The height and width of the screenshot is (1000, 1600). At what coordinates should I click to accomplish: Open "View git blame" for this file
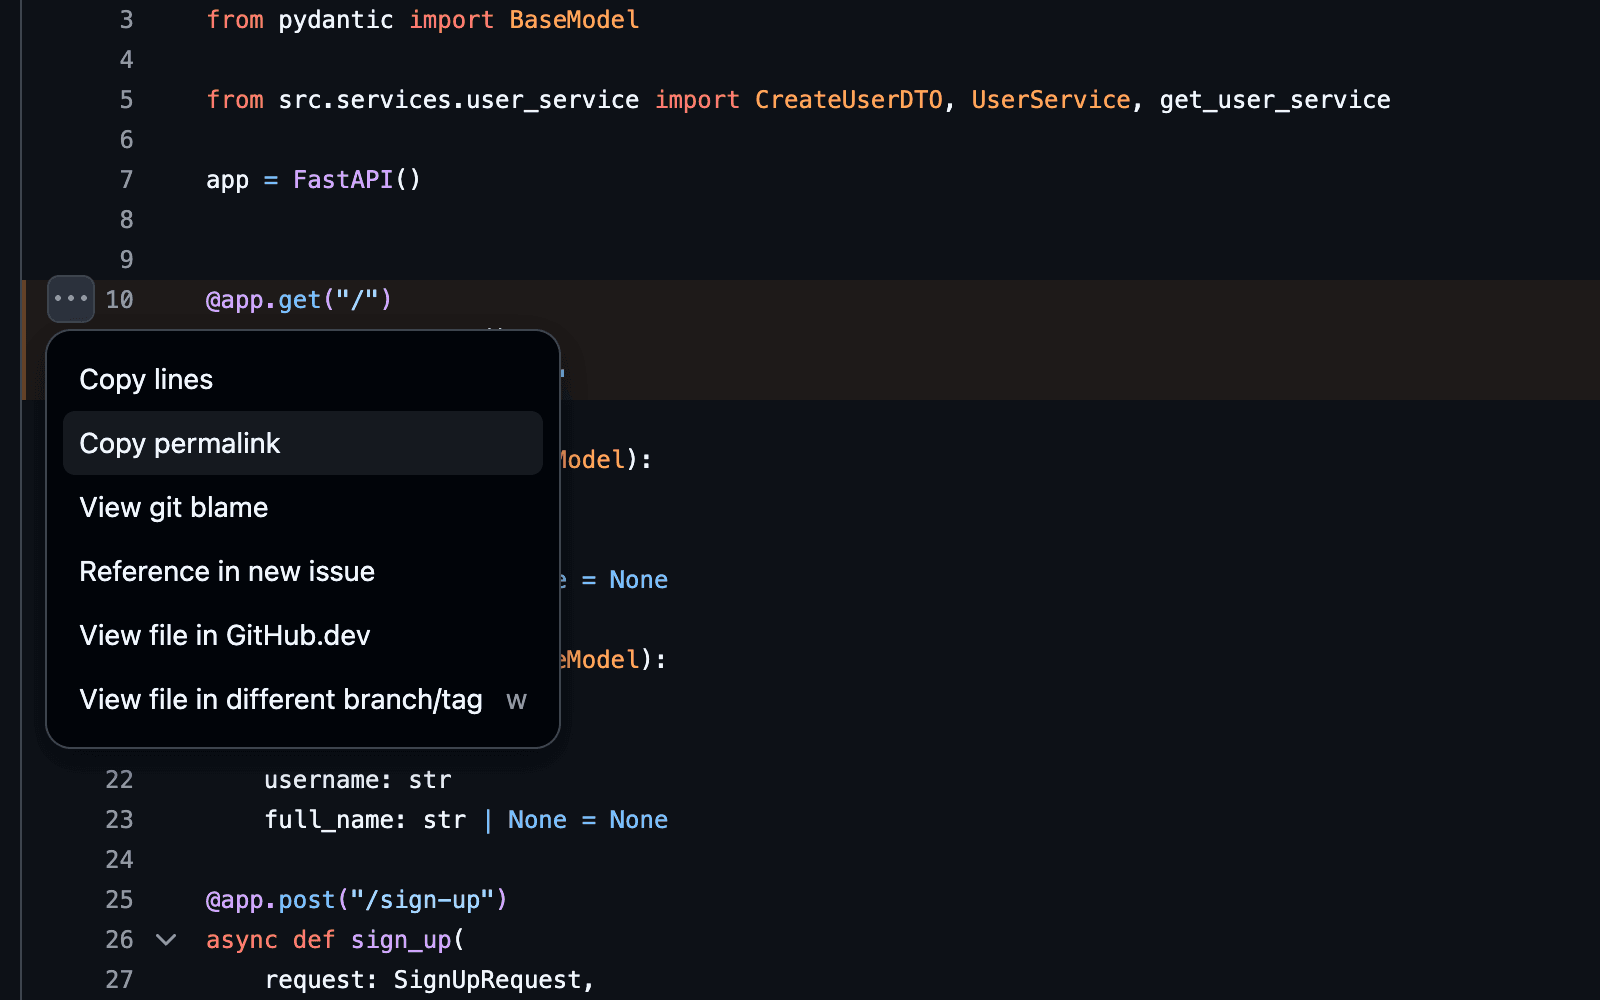click(x=173, y=507)
